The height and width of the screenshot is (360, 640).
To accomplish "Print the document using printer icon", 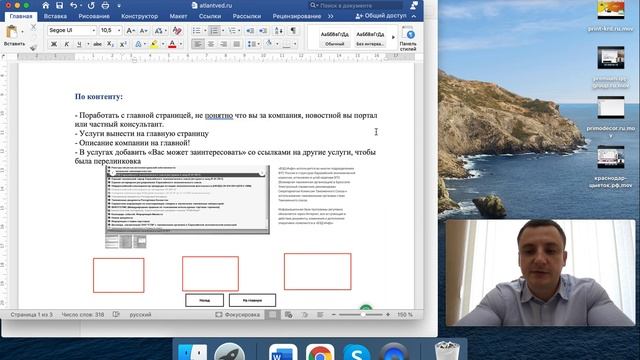I will click(105, 5).
